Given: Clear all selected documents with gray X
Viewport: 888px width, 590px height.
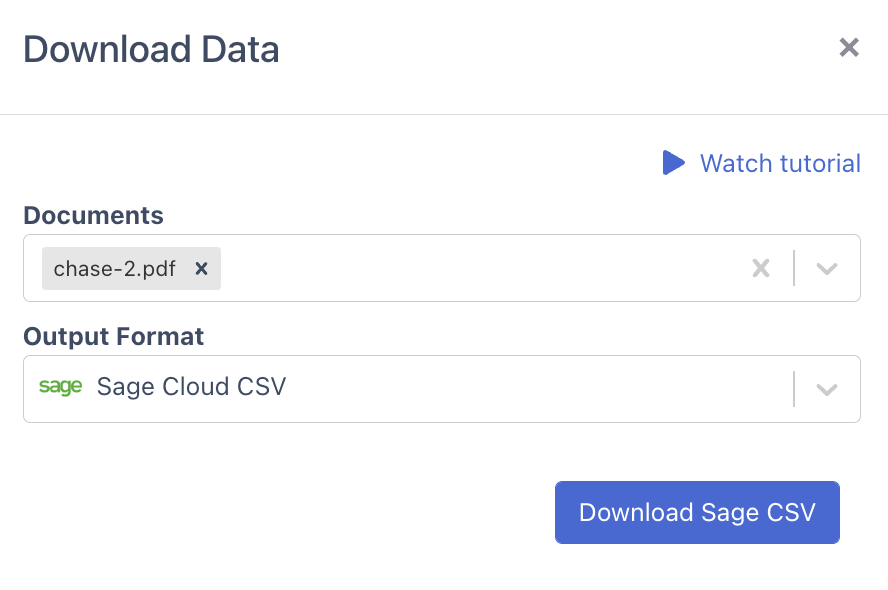Looking at the screenshot, I should 761,268.
